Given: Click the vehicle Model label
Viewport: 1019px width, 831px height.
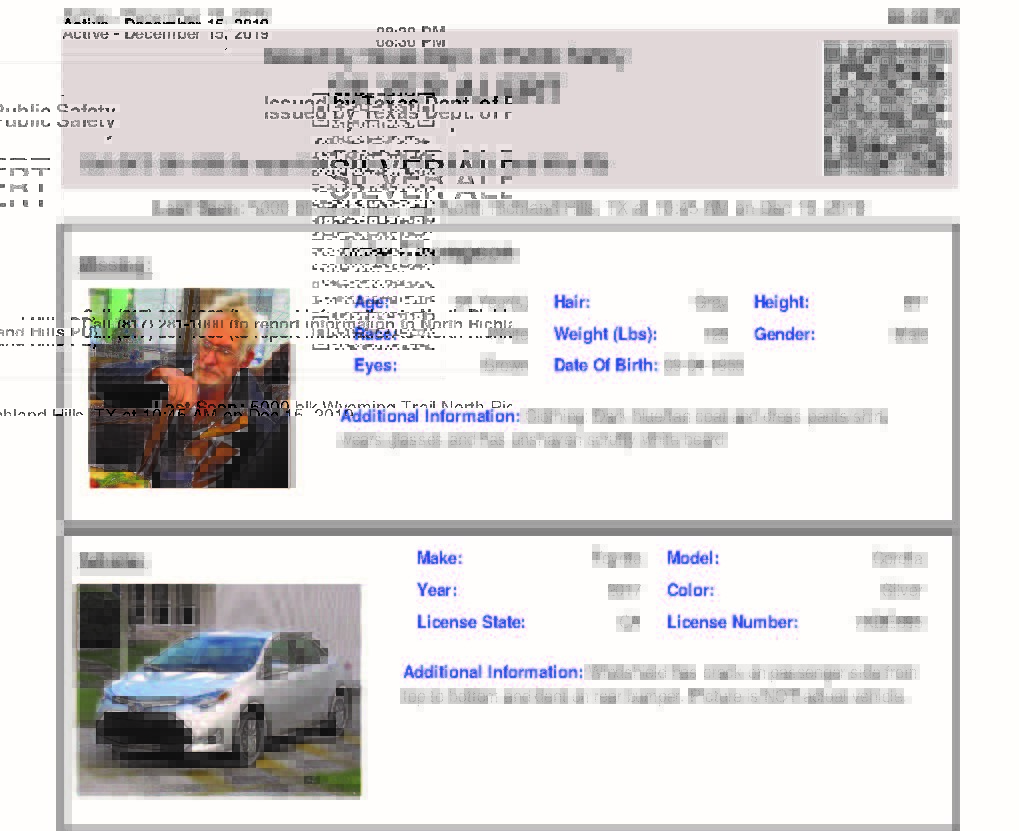Looking at the screenshot, I should (x=693, y=558).
